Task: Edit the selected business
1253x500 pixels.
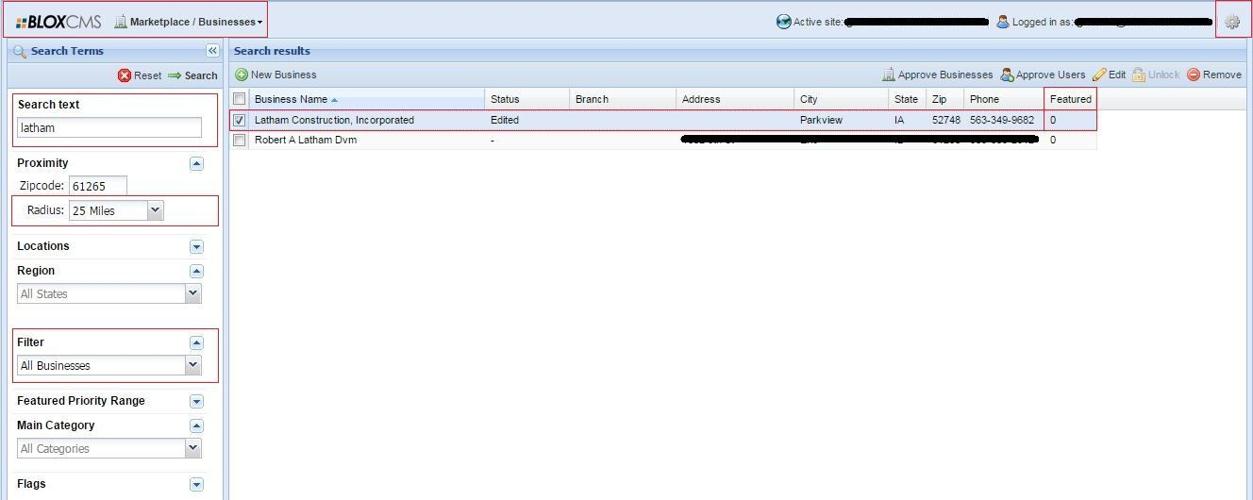Action: tap(1109, 75)
